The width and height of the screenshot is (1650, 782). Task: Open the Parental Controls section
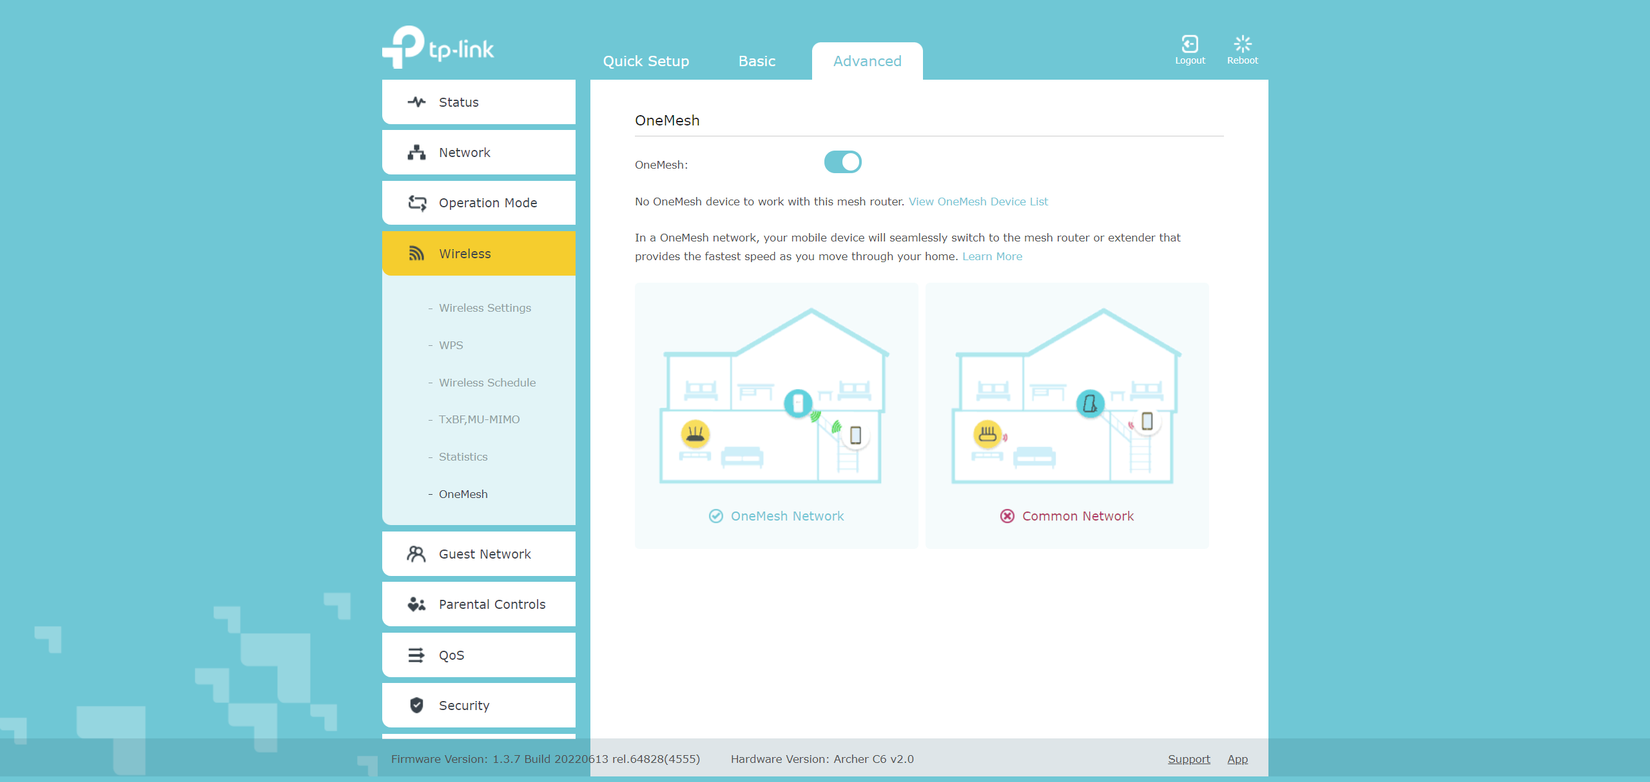tap(479, 604)
